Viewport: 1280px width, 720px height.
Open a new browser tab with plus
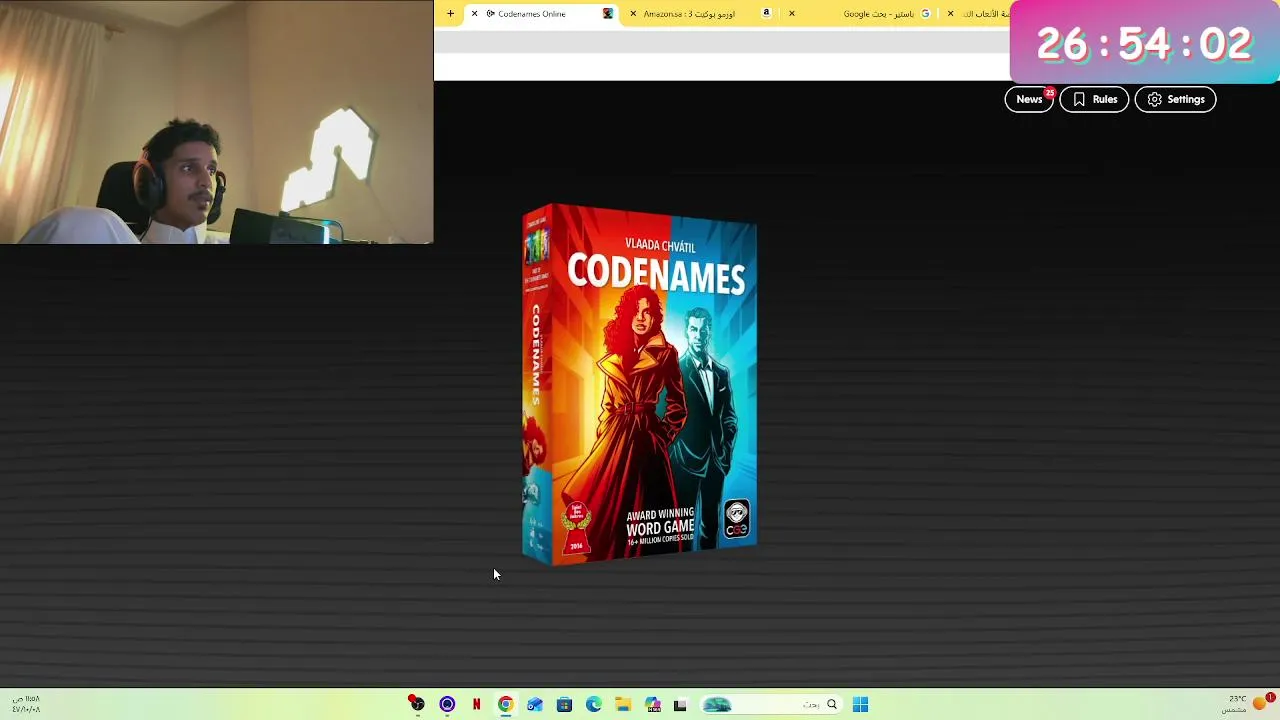coord(450,13)
